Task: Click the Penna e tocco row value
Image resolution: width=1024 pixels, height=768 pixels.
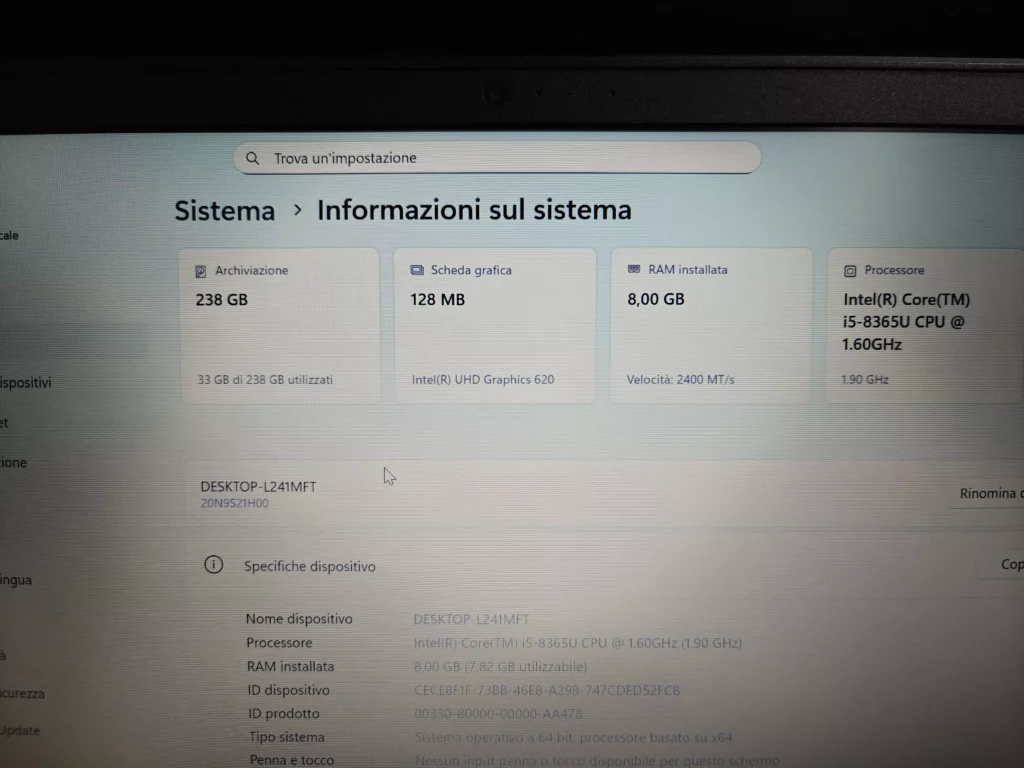Action: click(597, 761)
